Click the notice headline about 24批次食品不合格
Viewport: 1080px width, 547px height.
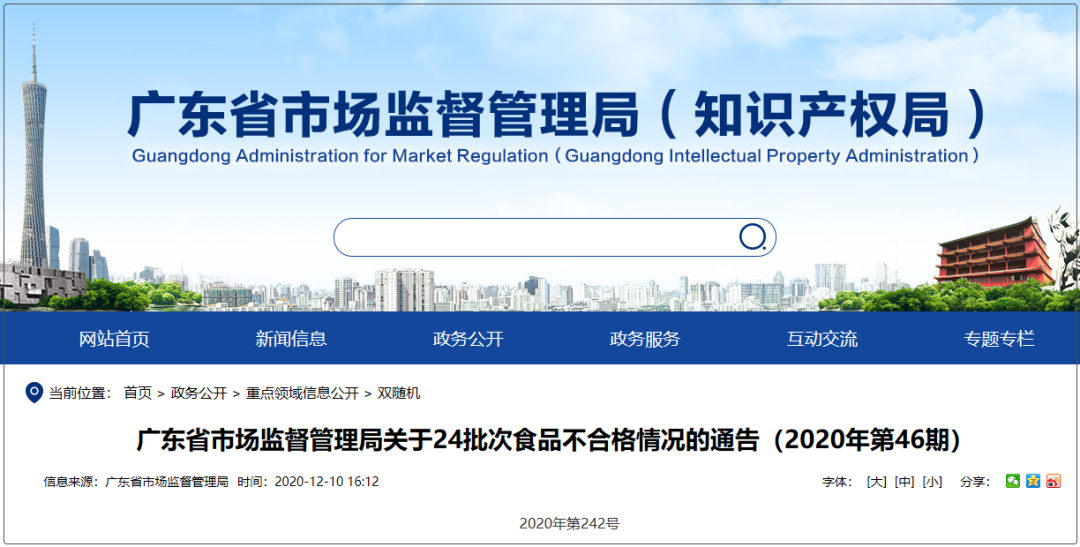549,440
